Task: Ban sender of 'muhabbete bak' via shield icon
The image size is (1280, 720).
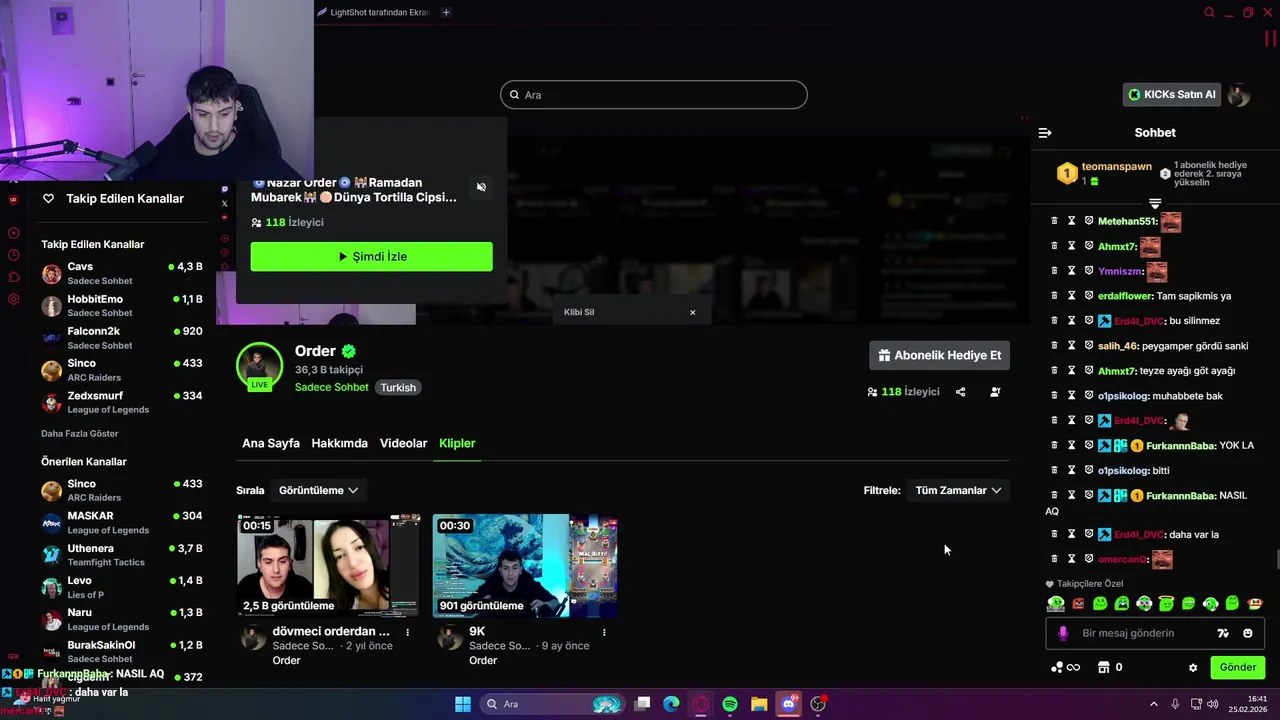Action: pos(1089,396)
